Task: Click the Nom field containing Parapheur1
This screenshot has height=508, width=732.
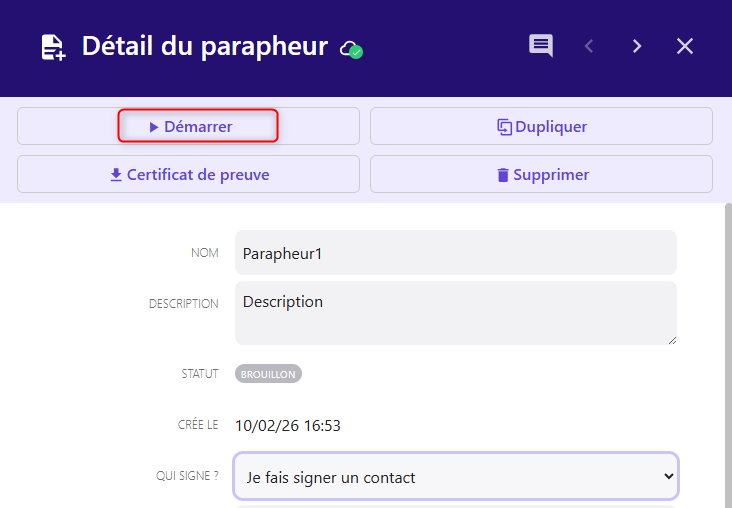Action: [x=455, y=253]
